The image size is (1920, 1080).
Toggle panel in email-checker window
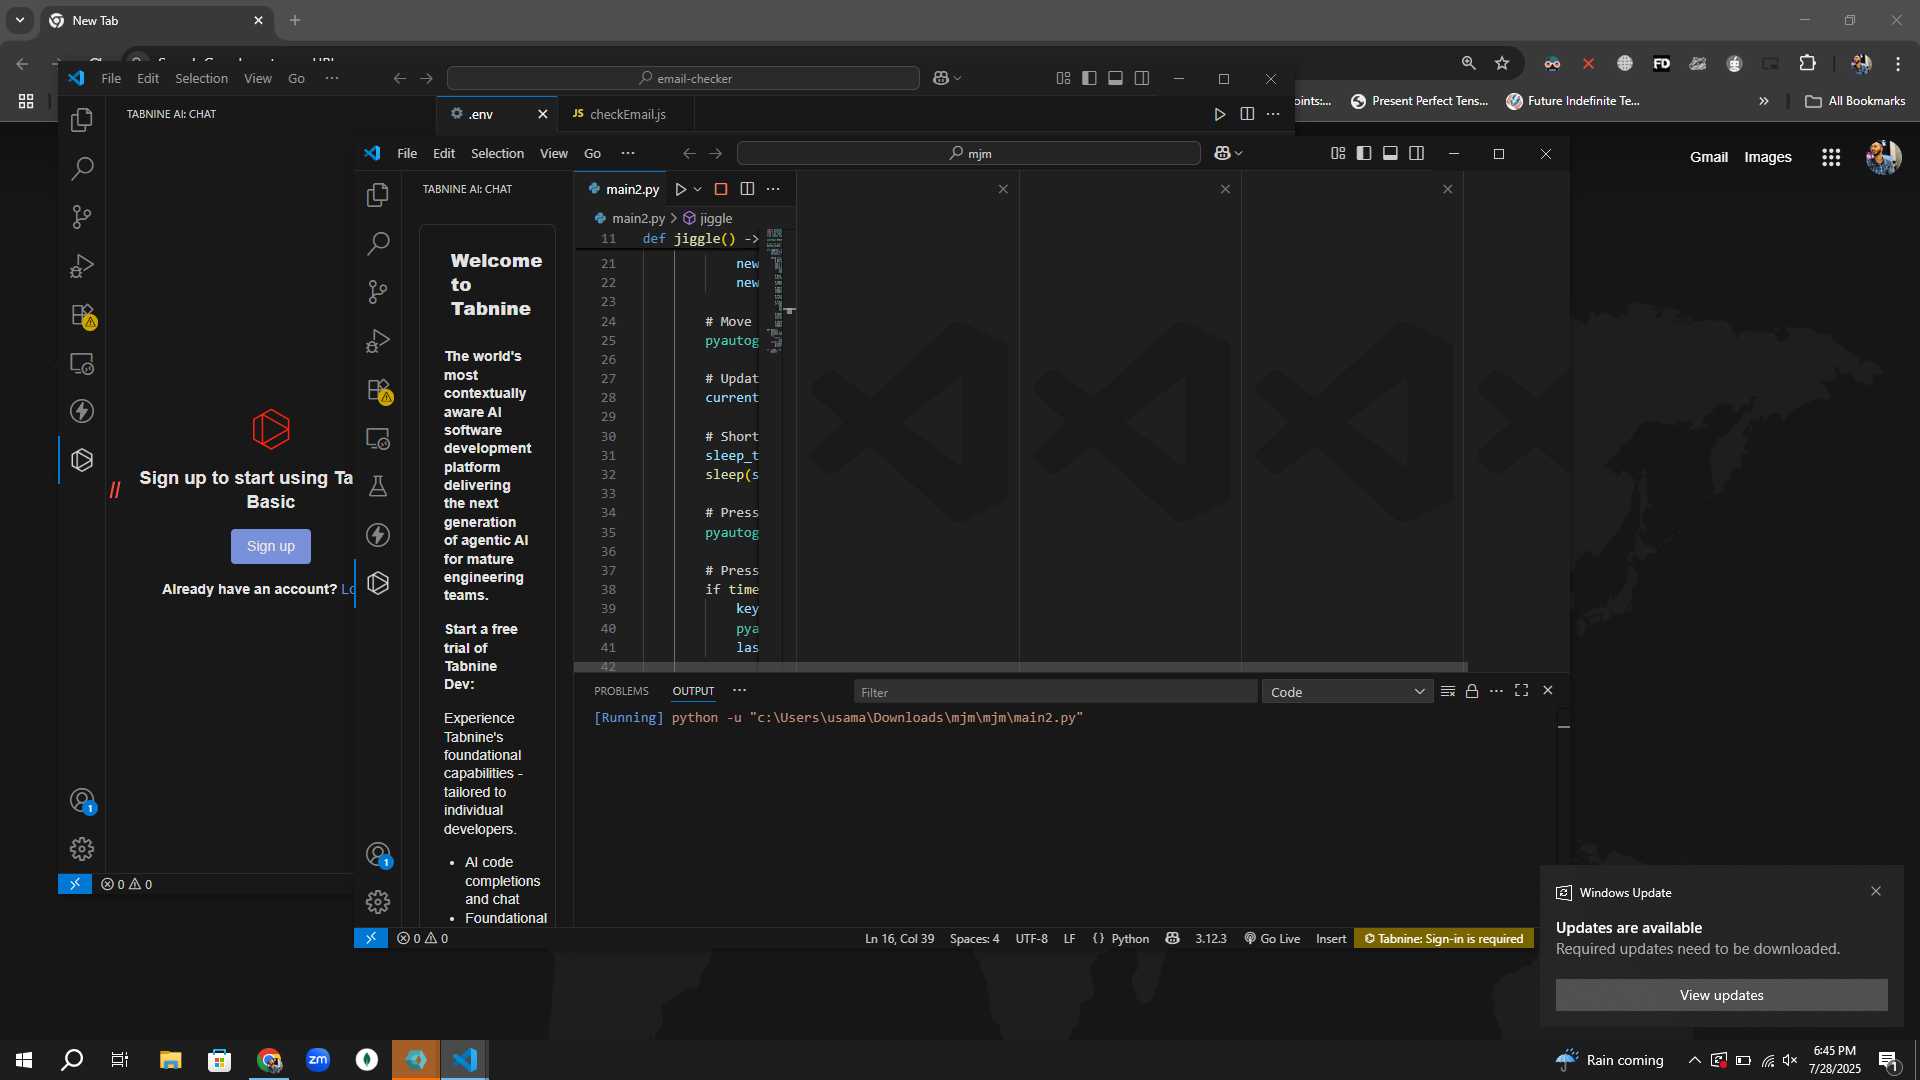[x=1115, y=78]
